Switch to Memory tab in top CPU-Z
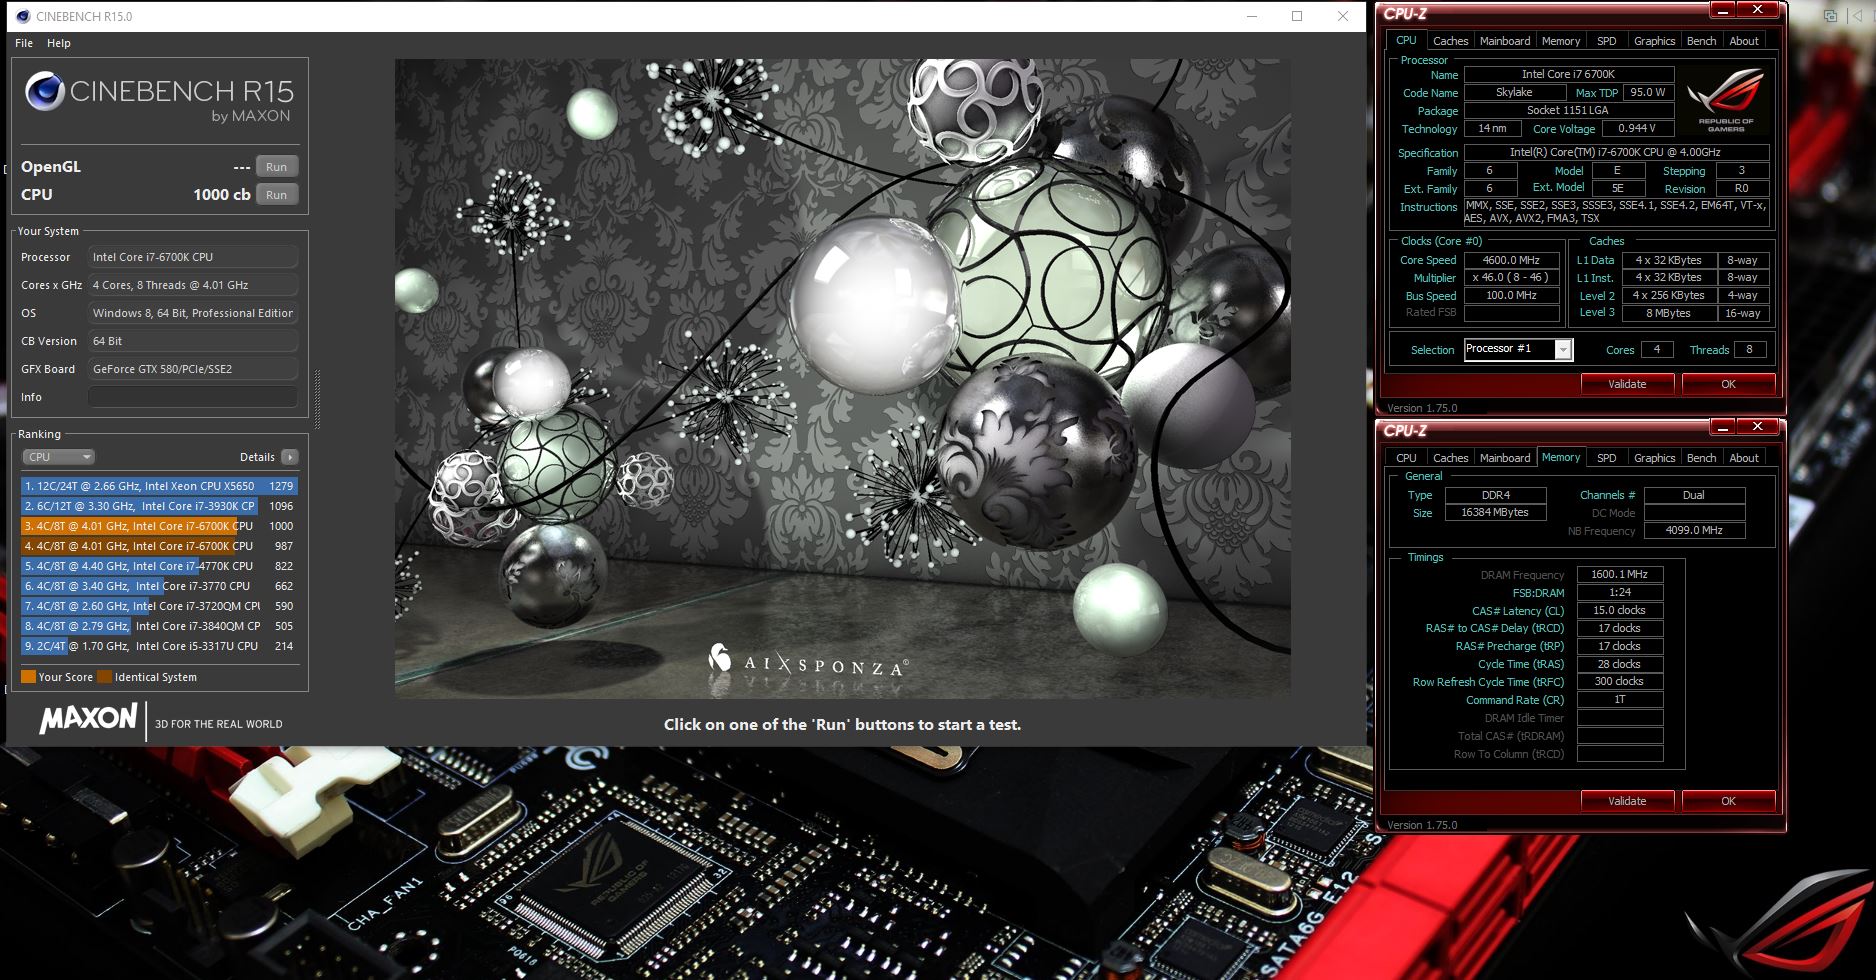 (x=1561, y=41)
